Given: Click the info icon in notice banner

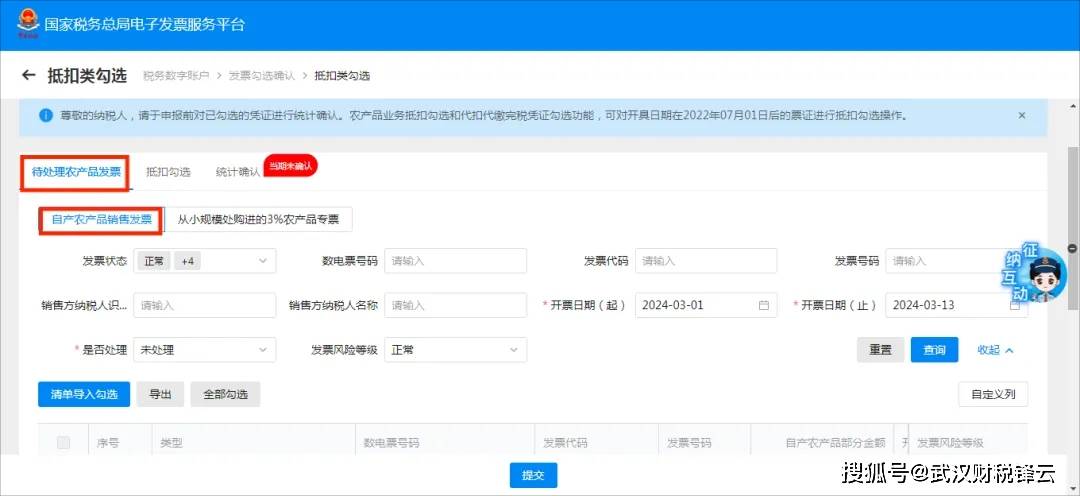Looking at the screenshot, I should [45, 116].
